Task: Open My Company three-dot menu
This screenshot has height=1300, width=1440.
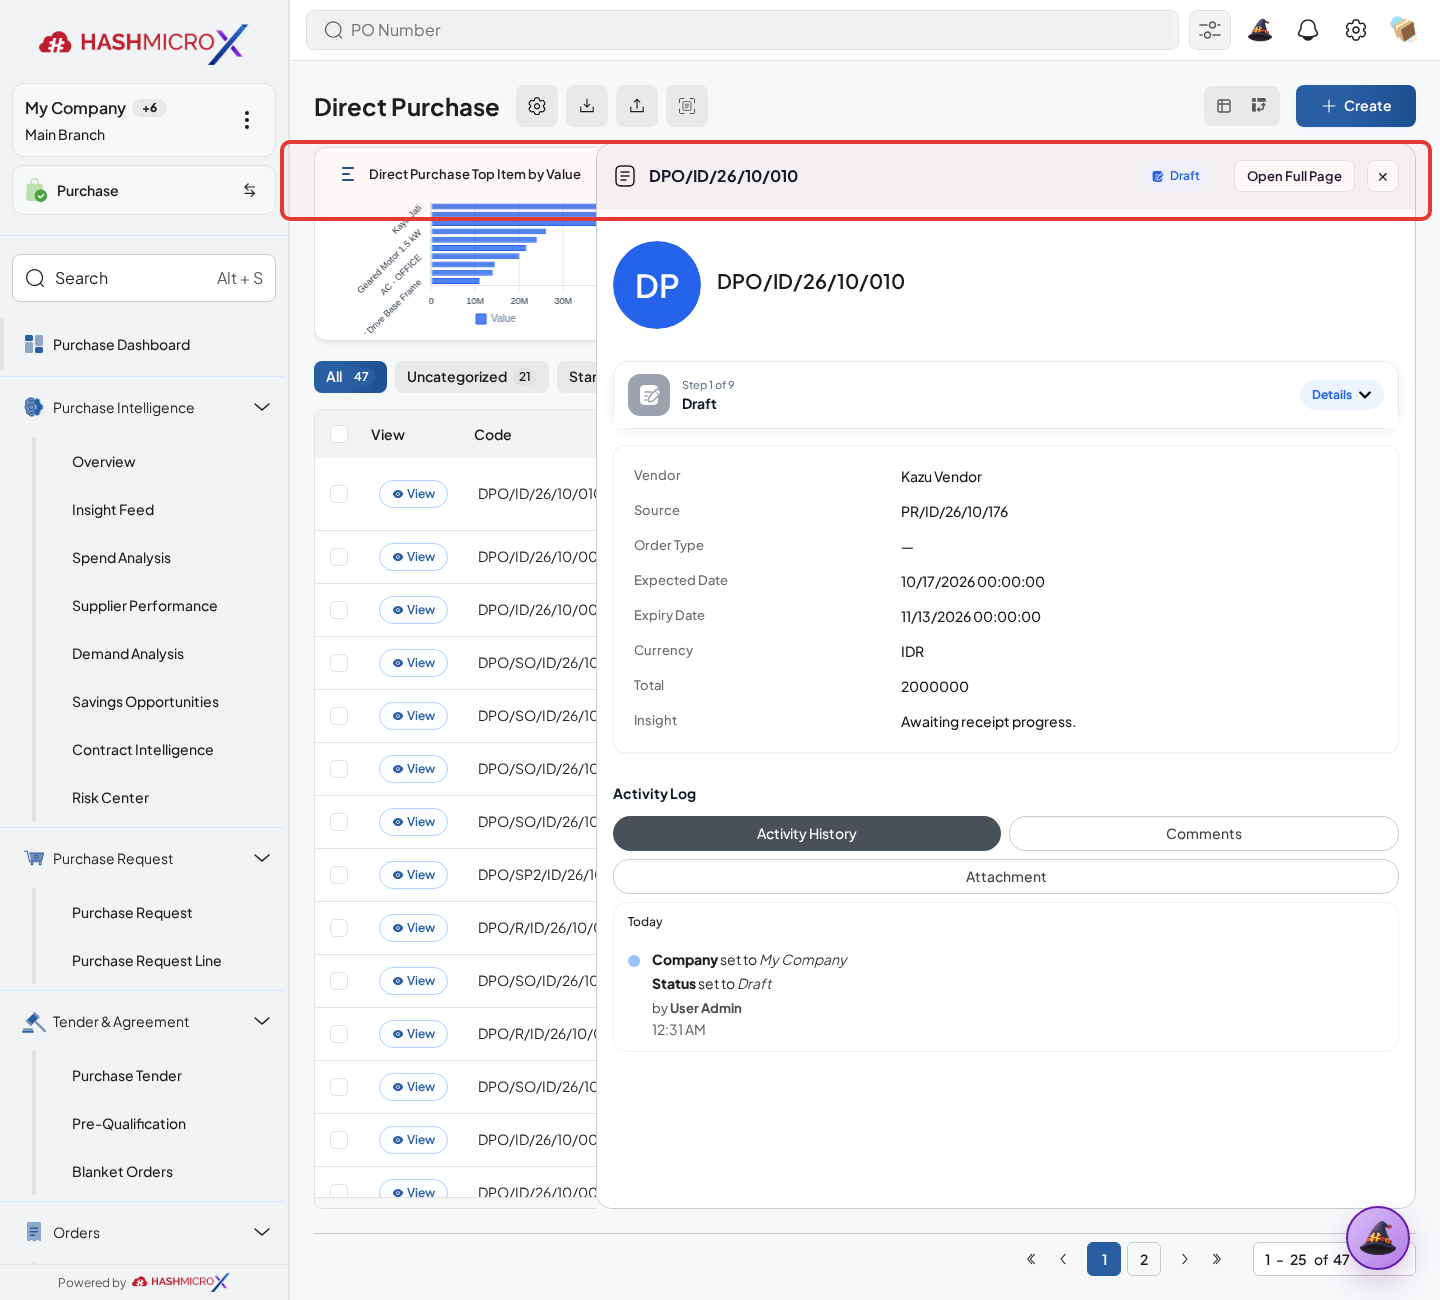Action: (x=247, y=120)
